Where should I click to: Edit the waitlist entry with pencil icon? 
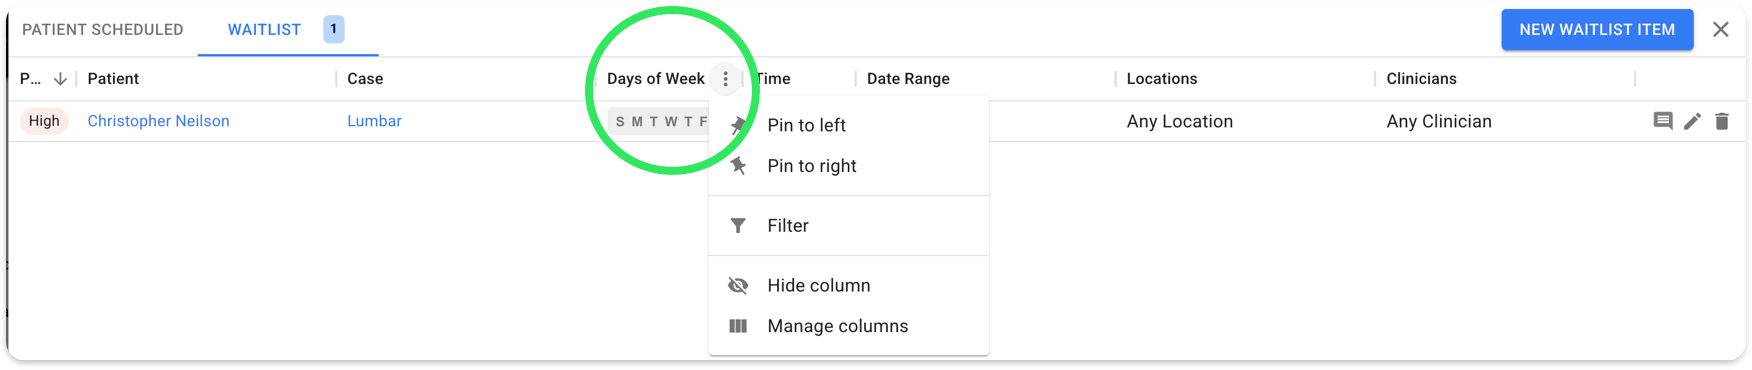pos(1692,121)
